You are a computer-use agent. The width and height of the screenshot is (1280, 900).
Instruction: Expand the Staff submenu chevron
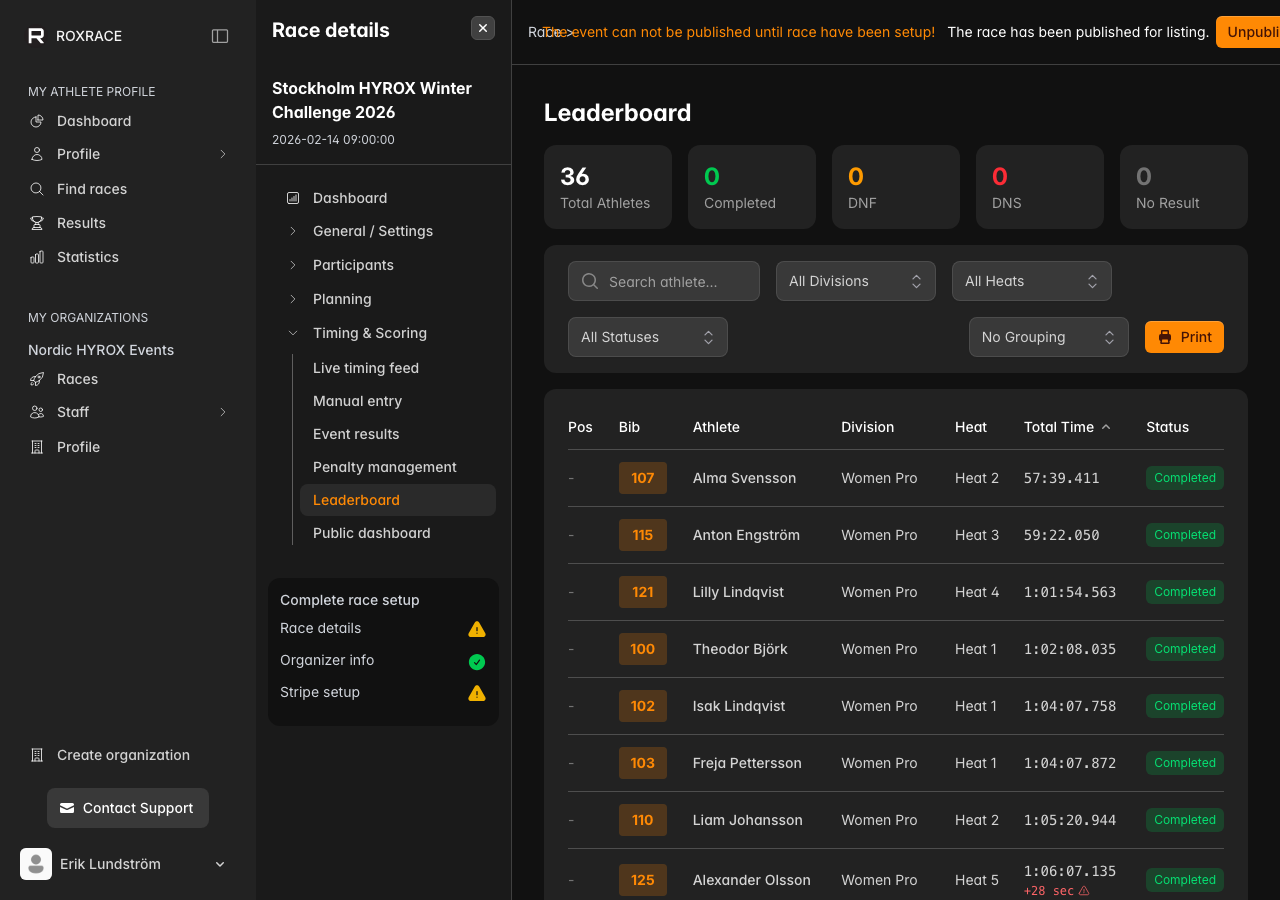[223, 412]
